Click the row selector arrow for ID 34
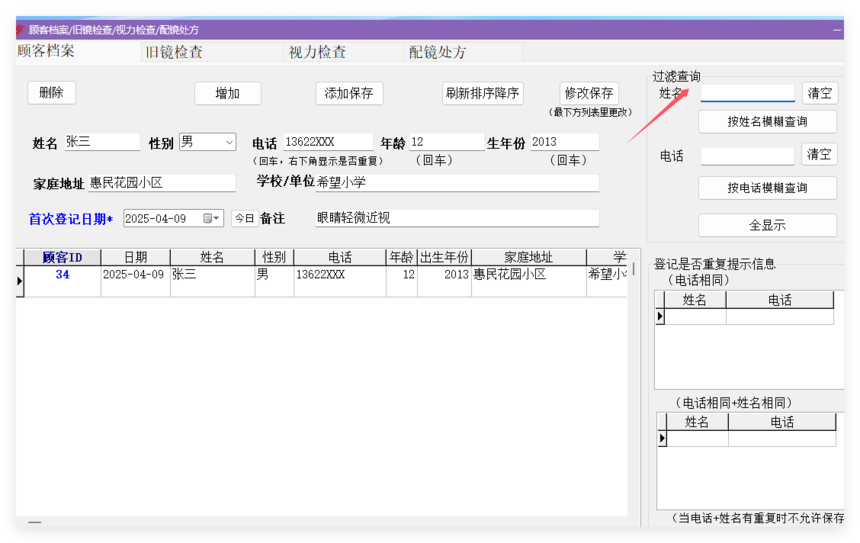 point(20,281)
